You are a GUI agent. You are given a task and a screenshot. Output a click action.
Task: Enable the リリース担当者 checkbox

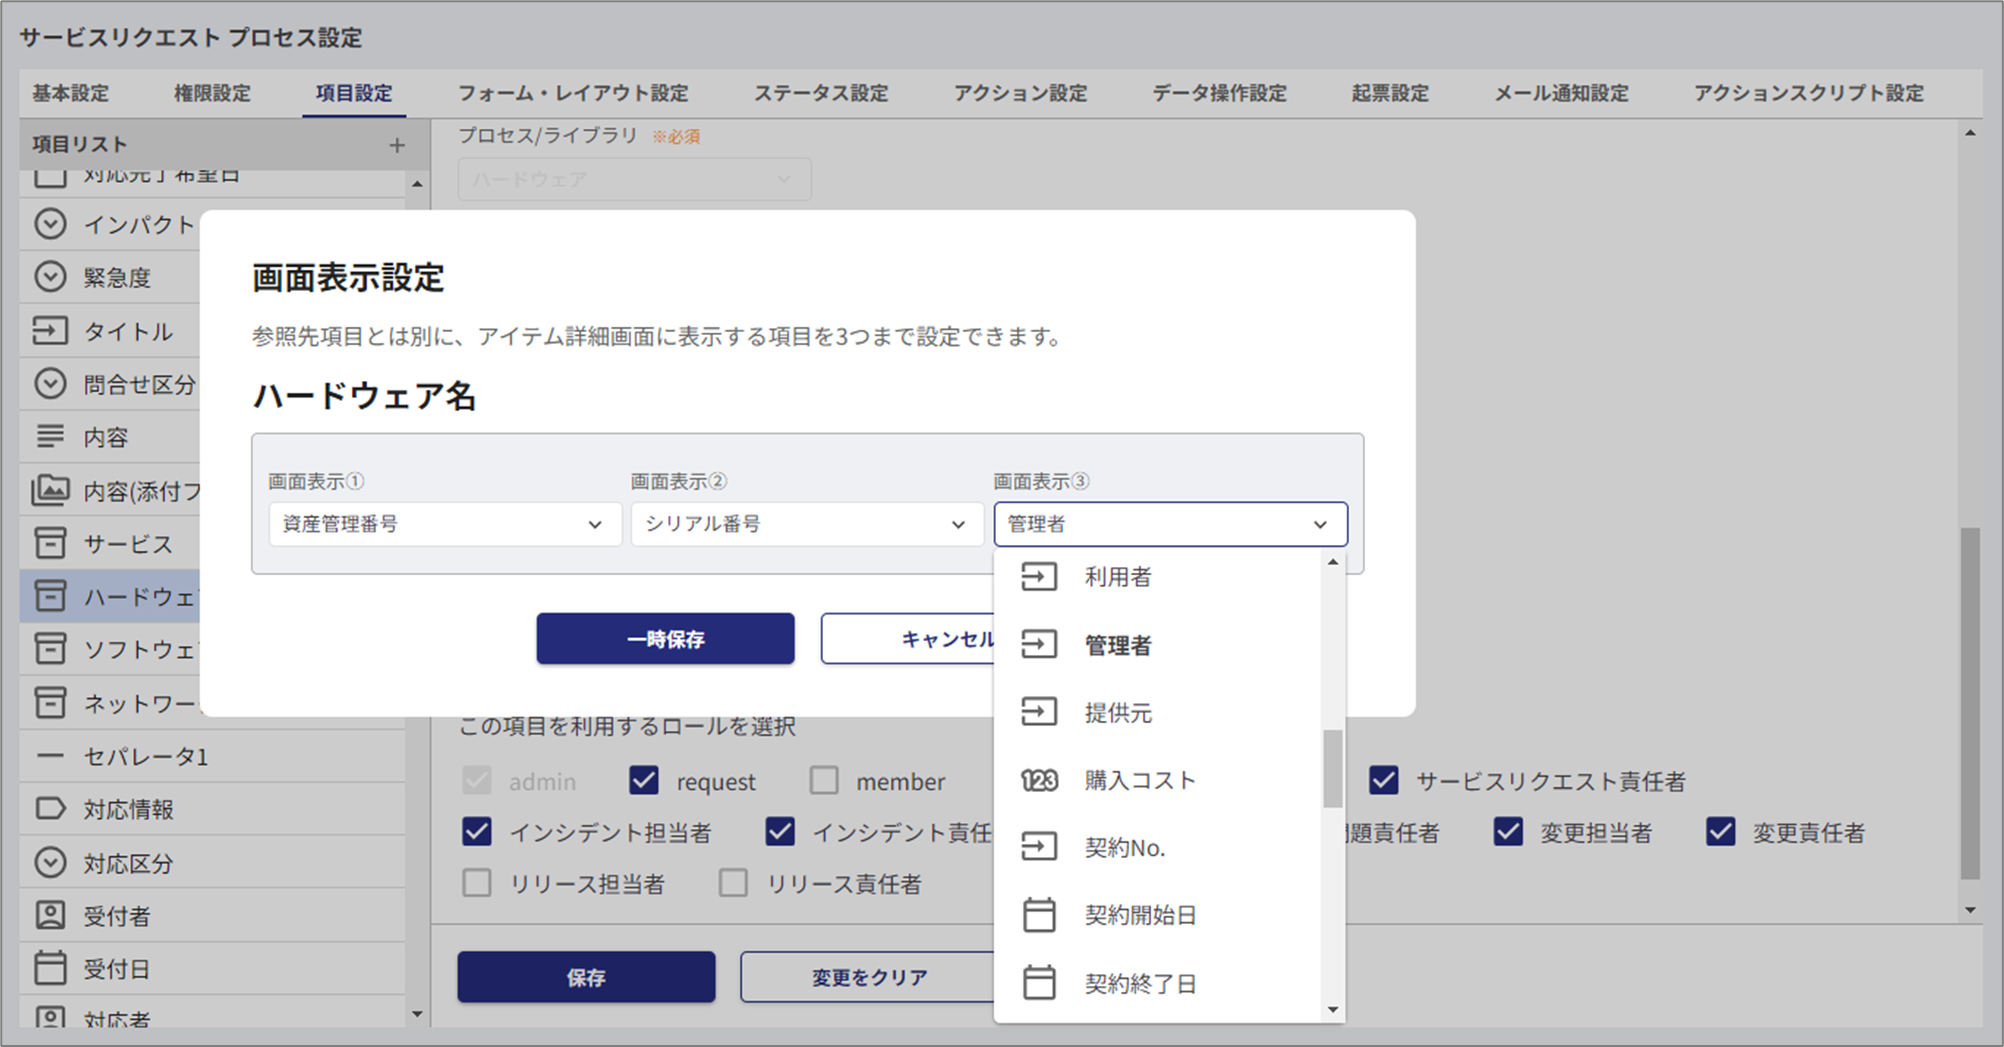tap(477, 884)
